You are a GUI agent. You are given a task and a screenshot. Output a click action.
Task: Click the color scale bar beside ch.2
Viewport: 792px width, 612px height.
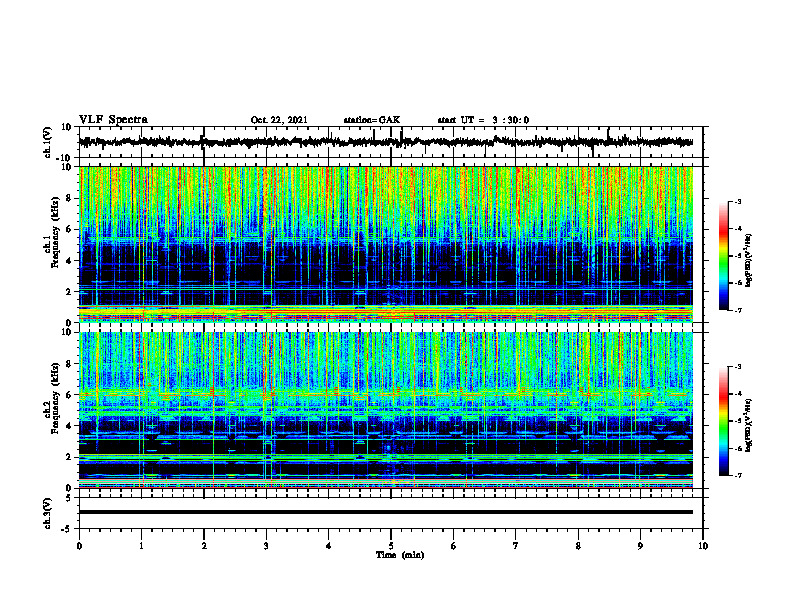(x=724, y=421)
